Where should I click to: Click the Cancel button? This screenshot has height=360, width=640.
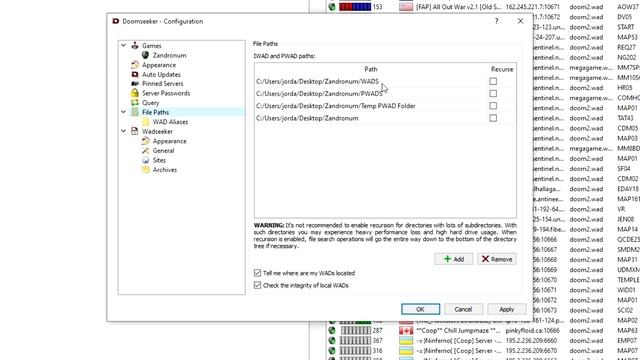(x=463, y=309)
